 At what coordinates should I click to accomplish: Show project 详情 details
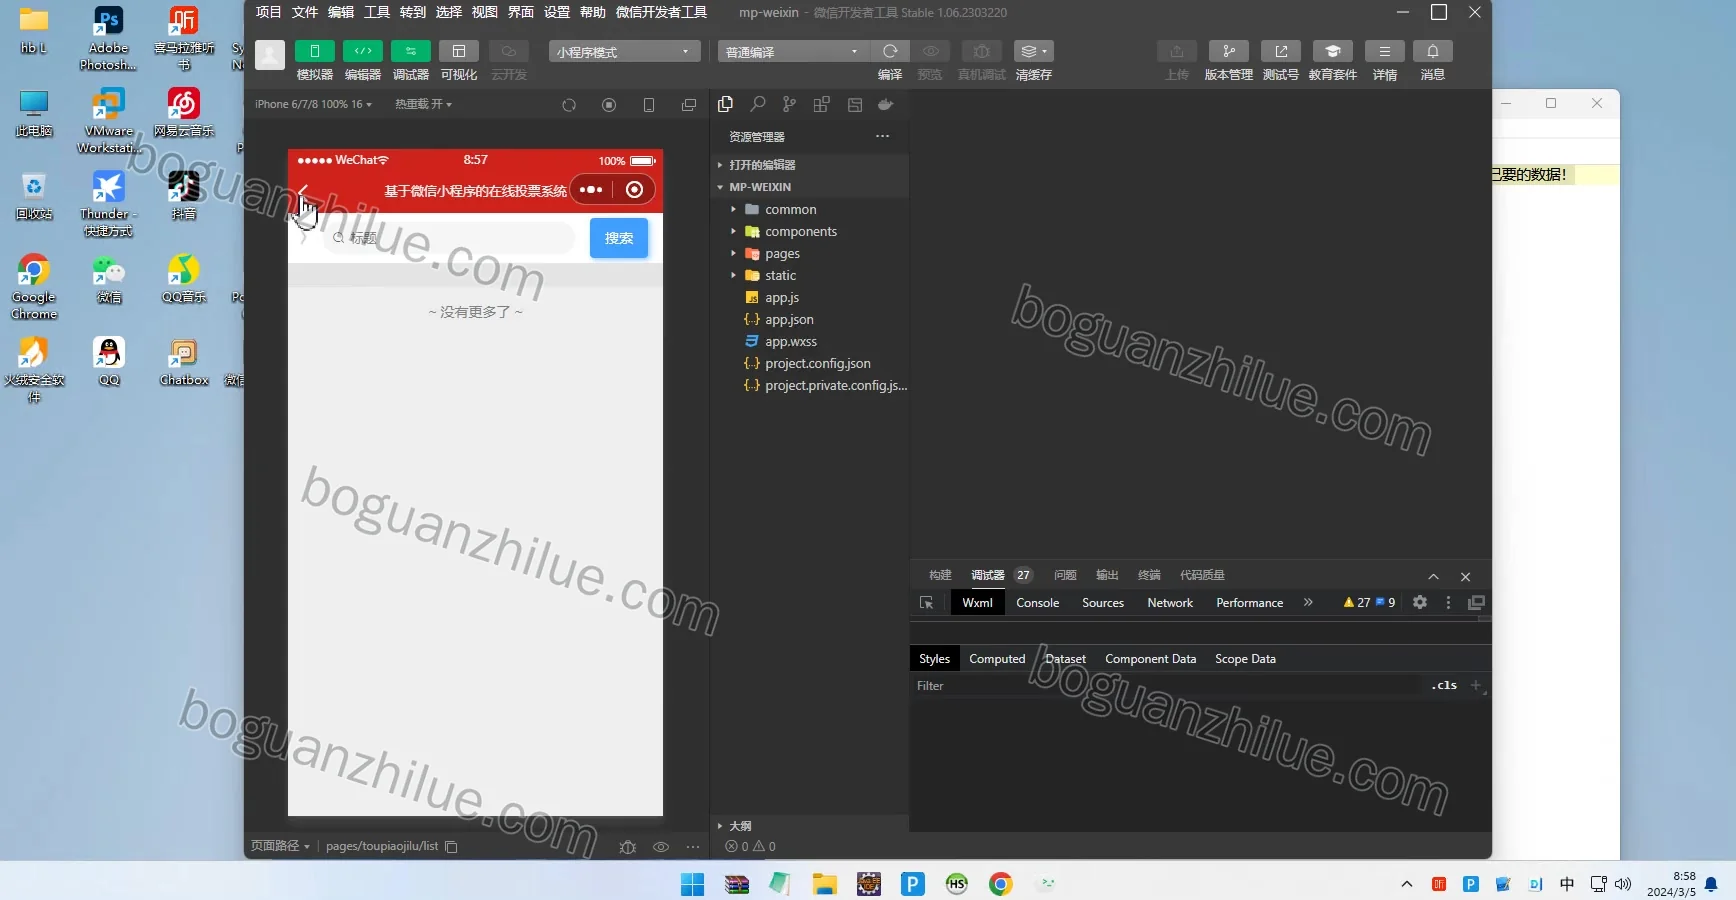click(x=1384, y=51)
